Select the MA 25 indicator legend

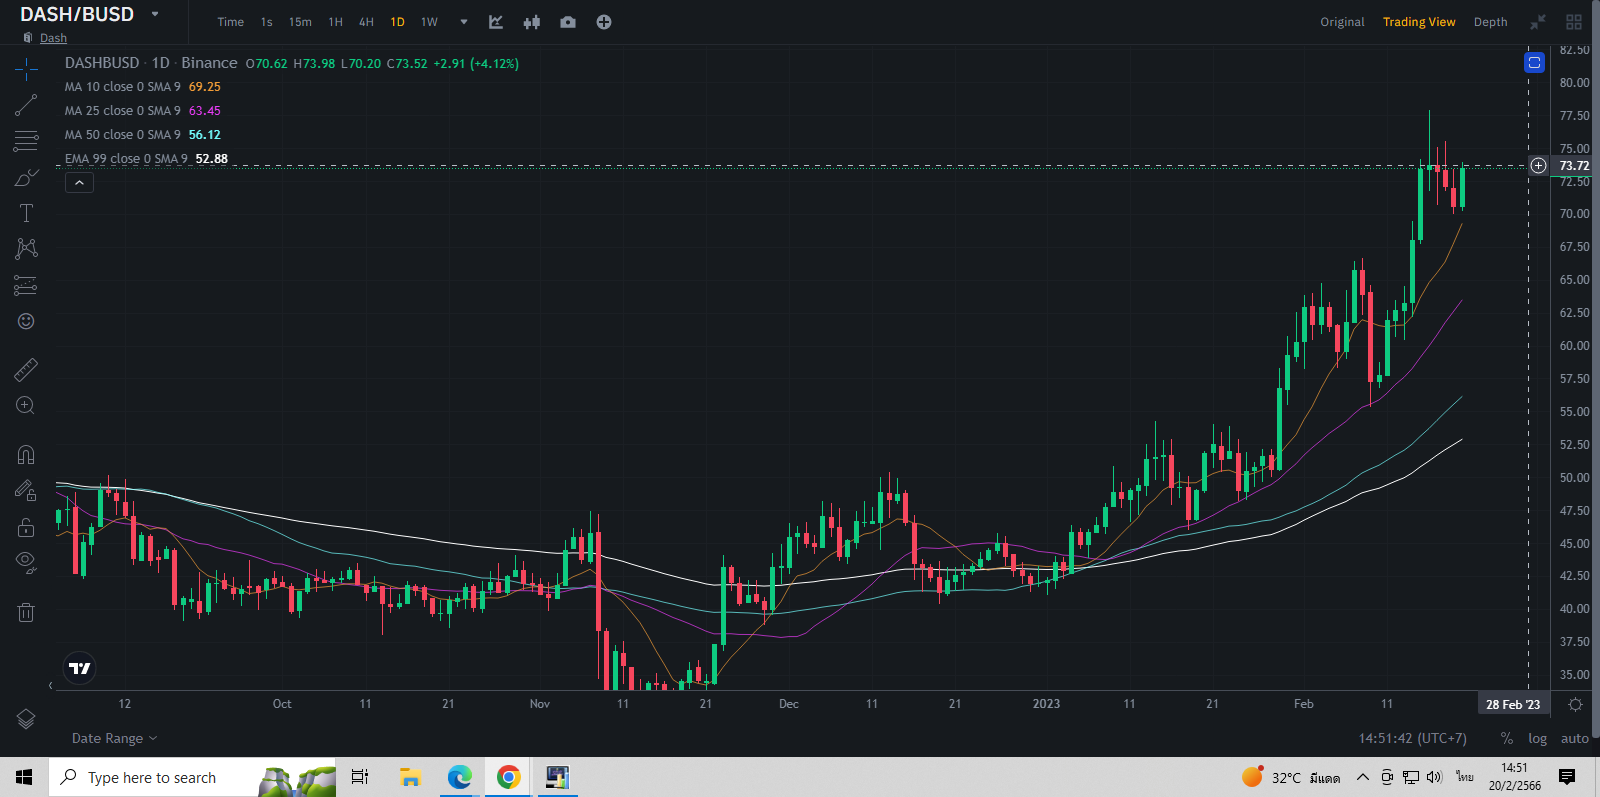click(143, 111)
